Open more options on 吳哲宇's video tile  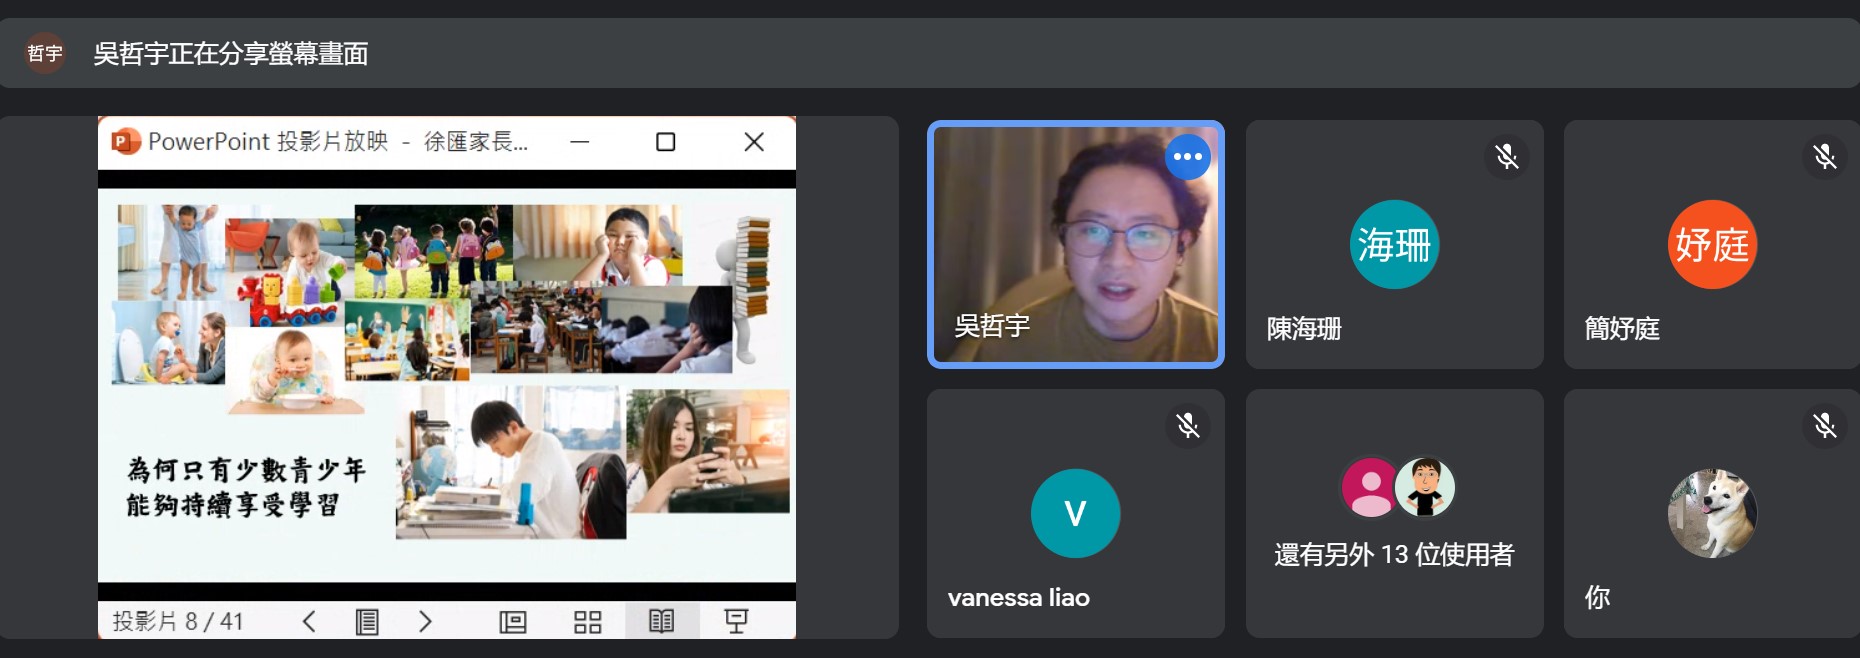point(1187,157)
